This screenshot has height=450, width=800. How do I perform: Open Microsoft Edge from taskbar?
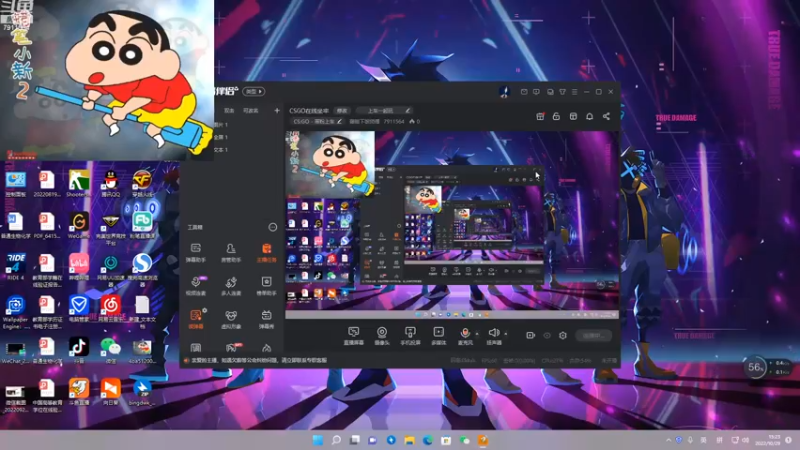[428, 440]
